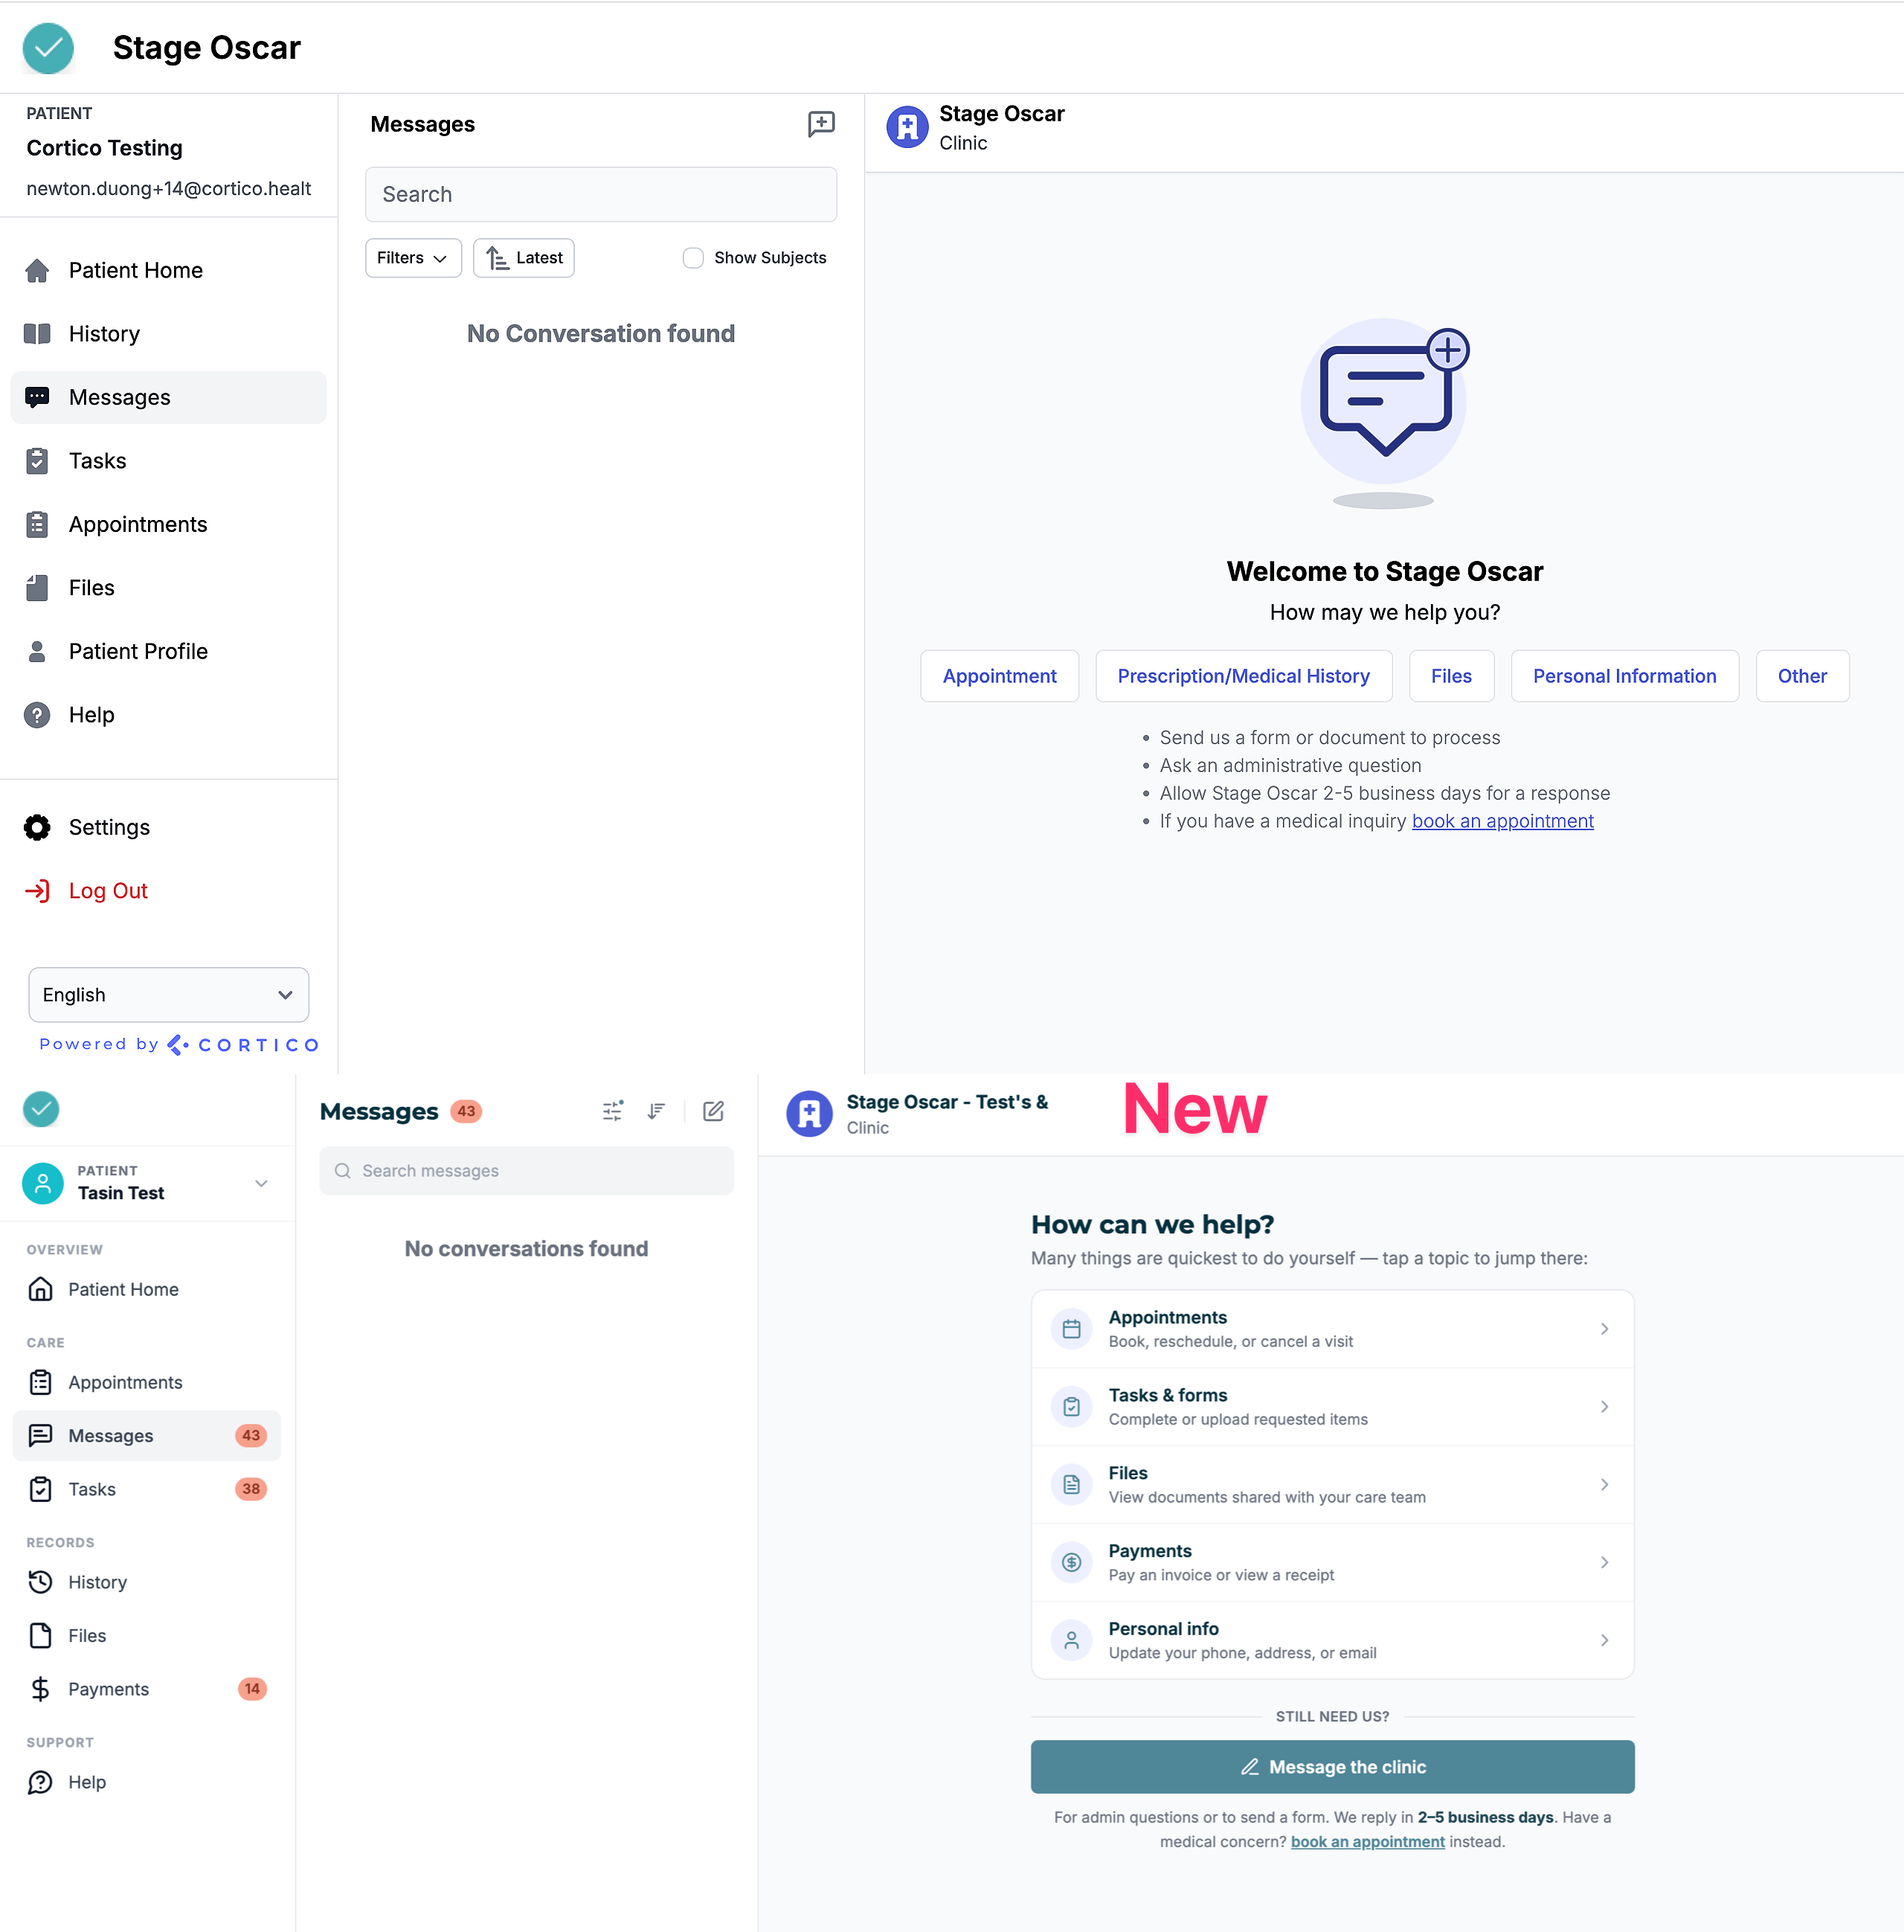Open Settings using the gear icon

pos(37,827)
